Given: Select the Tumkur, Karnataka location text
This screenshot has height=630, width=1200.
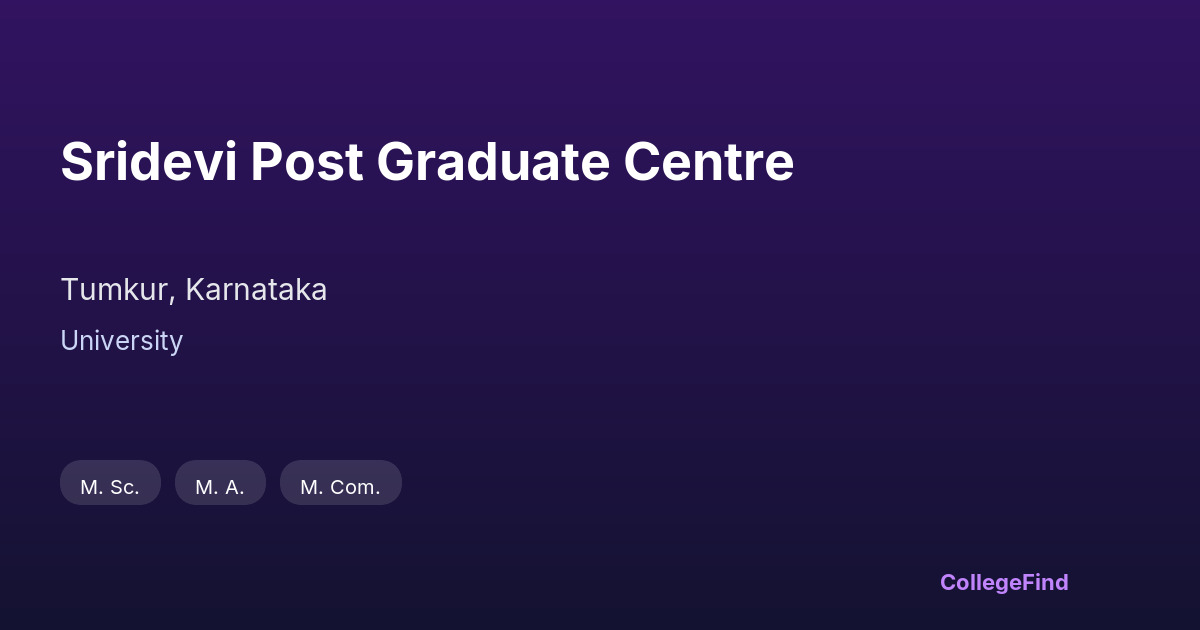Looking at the screenshot, I should pos(194,290).
